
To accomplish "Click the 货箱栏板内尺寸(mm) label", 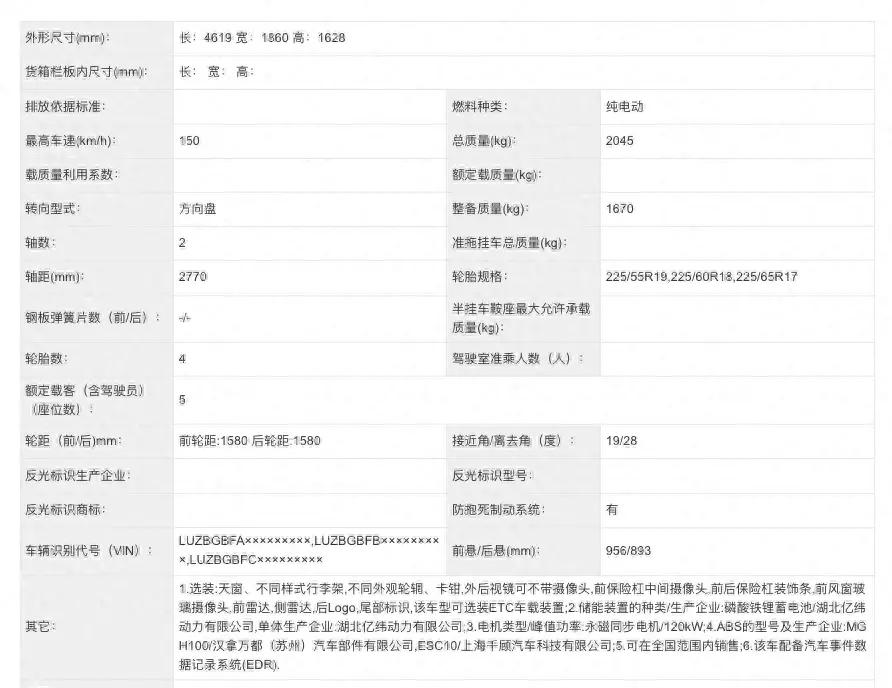I will 86,71.
